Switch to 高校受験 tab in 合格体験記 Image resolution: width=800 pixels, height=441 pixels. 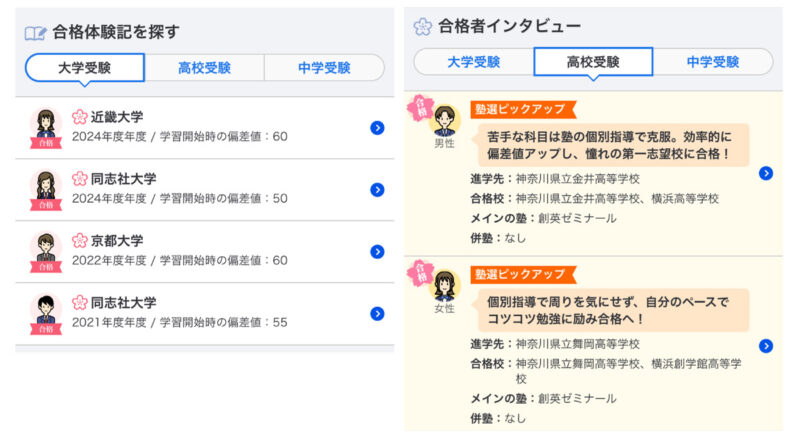click(x=205, y=68)
